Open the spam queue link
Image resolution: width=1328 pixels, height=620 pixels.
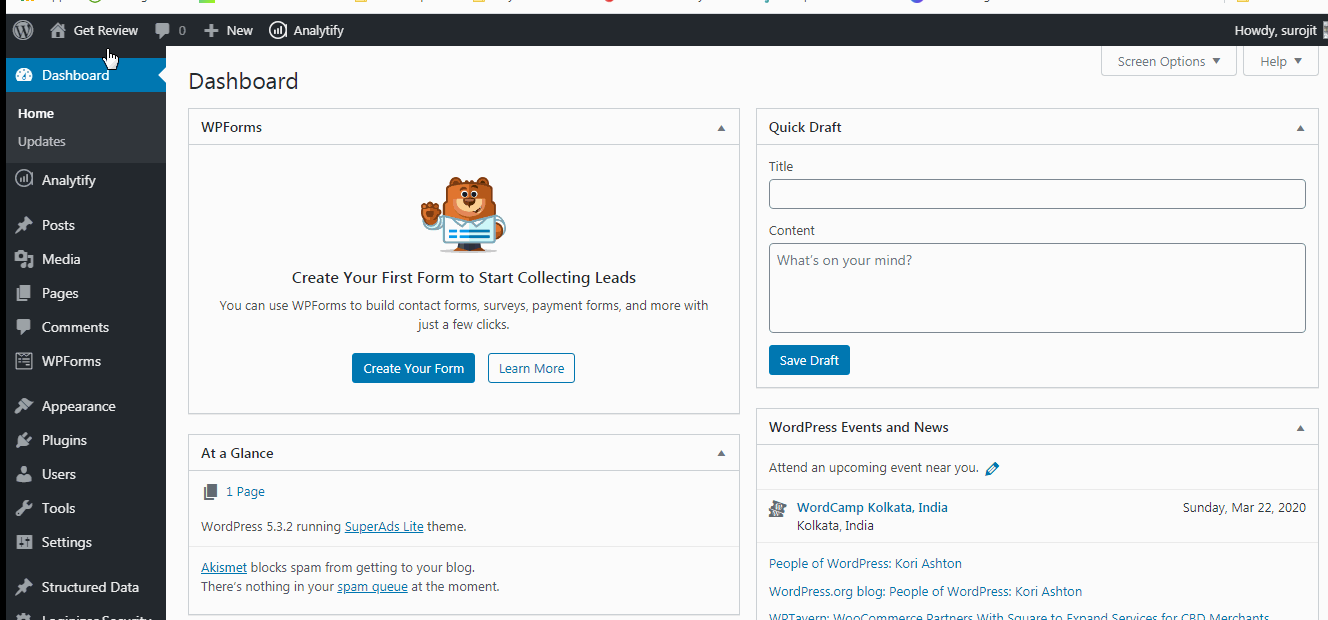tap(372, 587)
